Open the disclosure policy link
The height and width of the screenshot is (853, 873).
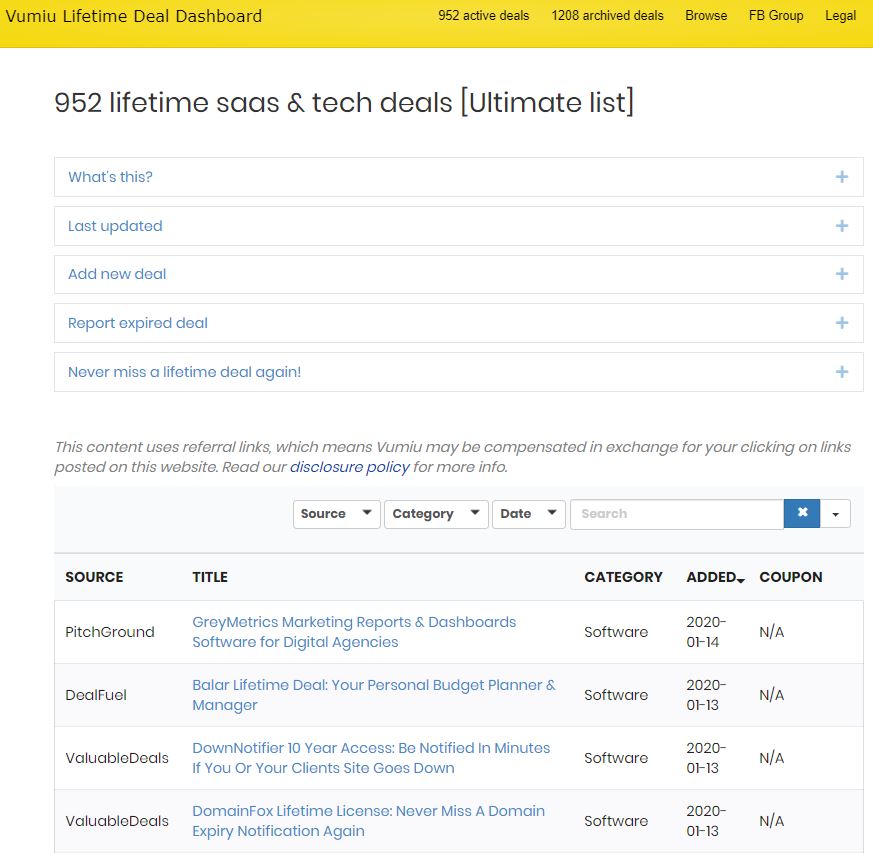(x=350, y=467)
